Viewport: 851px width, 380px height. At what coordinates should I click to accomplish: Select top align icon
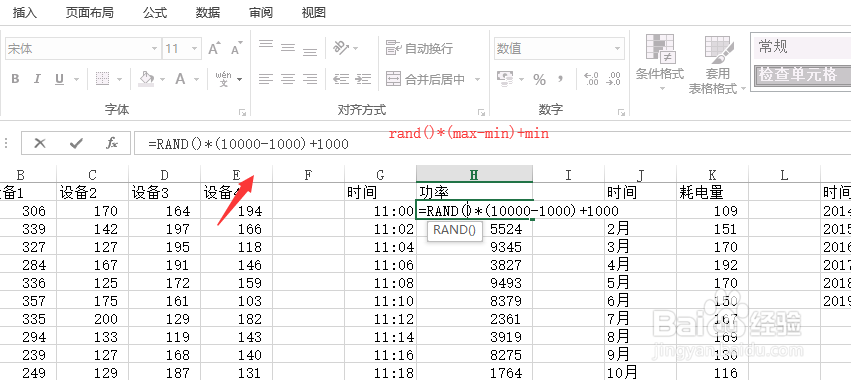(266, 46)
